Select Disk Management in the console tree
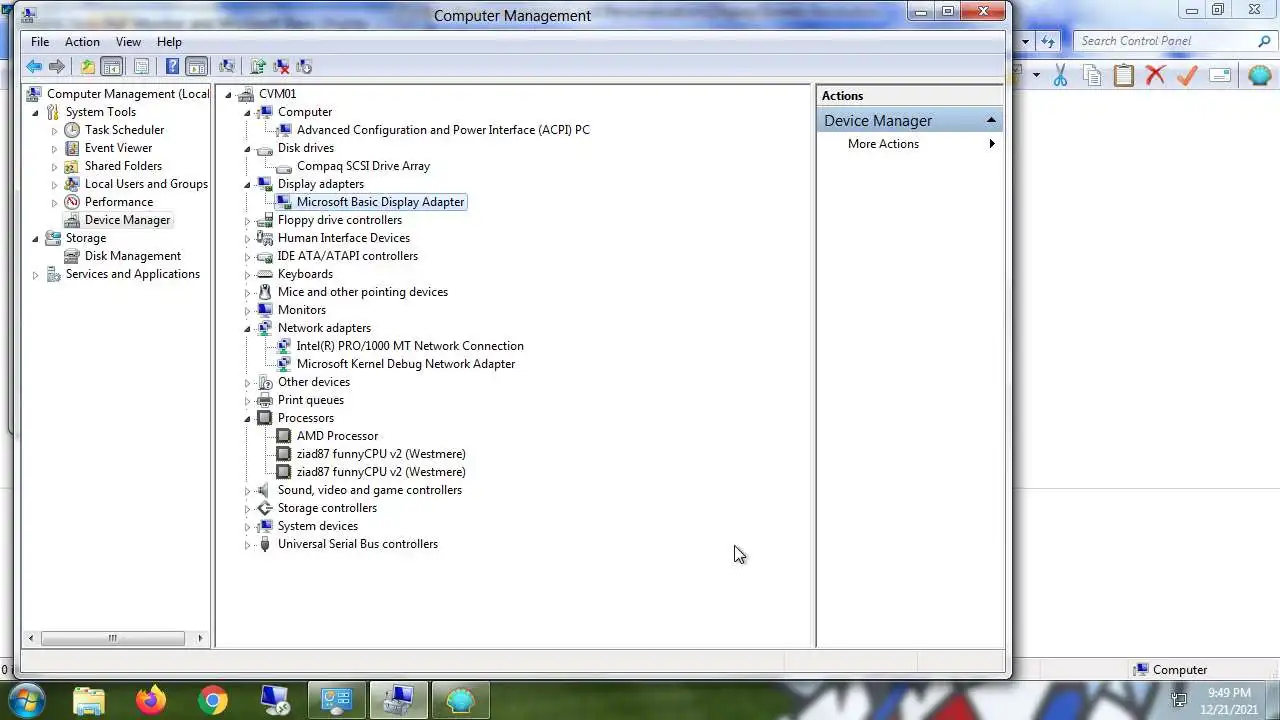The width and height of the screenshot is (1280, 720). tap(132, 256)
